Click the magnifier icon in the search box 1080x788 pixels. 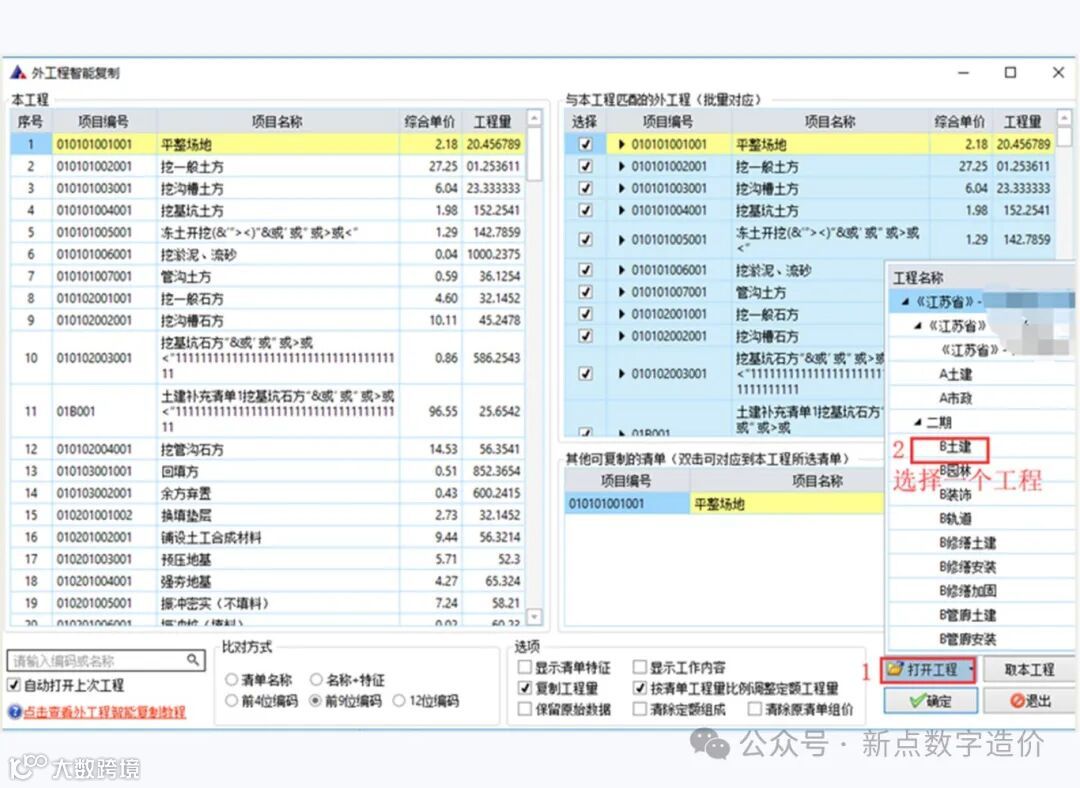(194, 660)
